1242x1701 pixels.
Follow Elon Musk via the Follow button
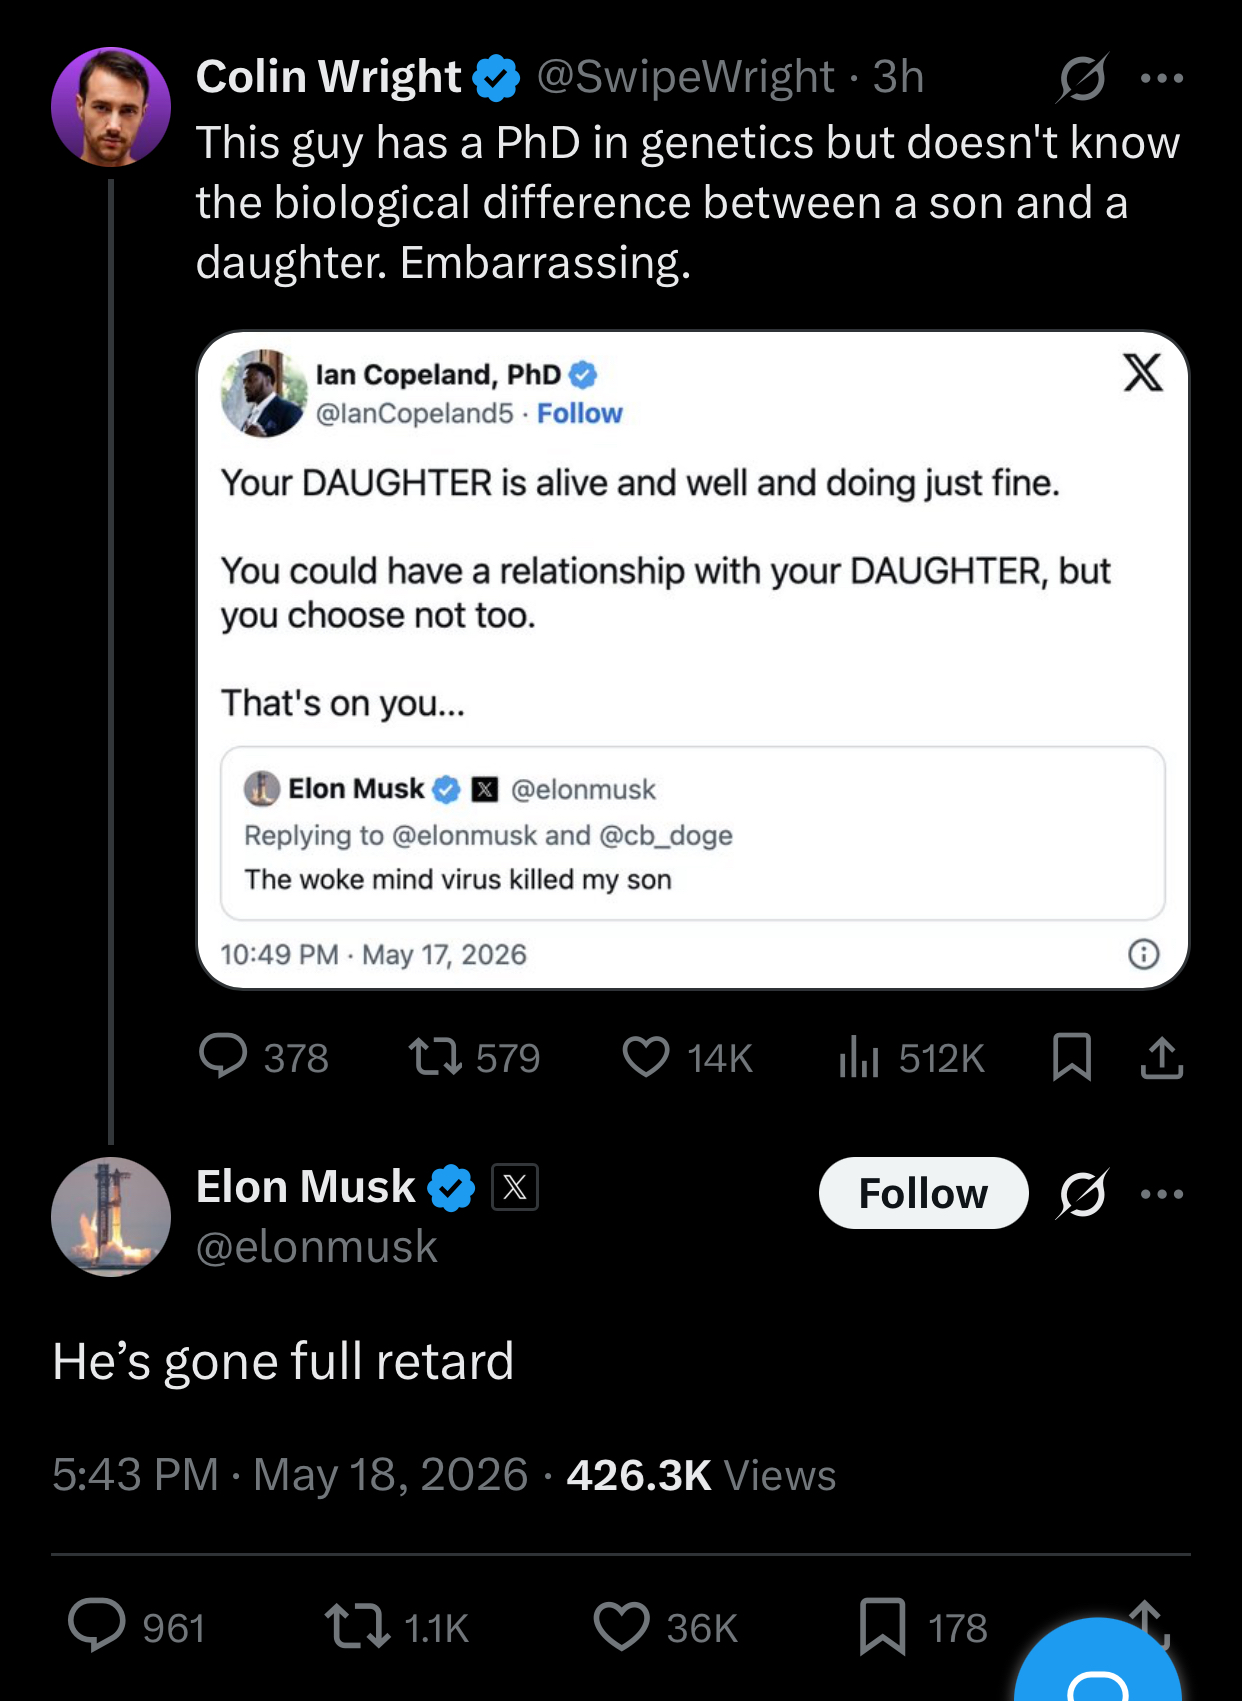(923, 1193)
